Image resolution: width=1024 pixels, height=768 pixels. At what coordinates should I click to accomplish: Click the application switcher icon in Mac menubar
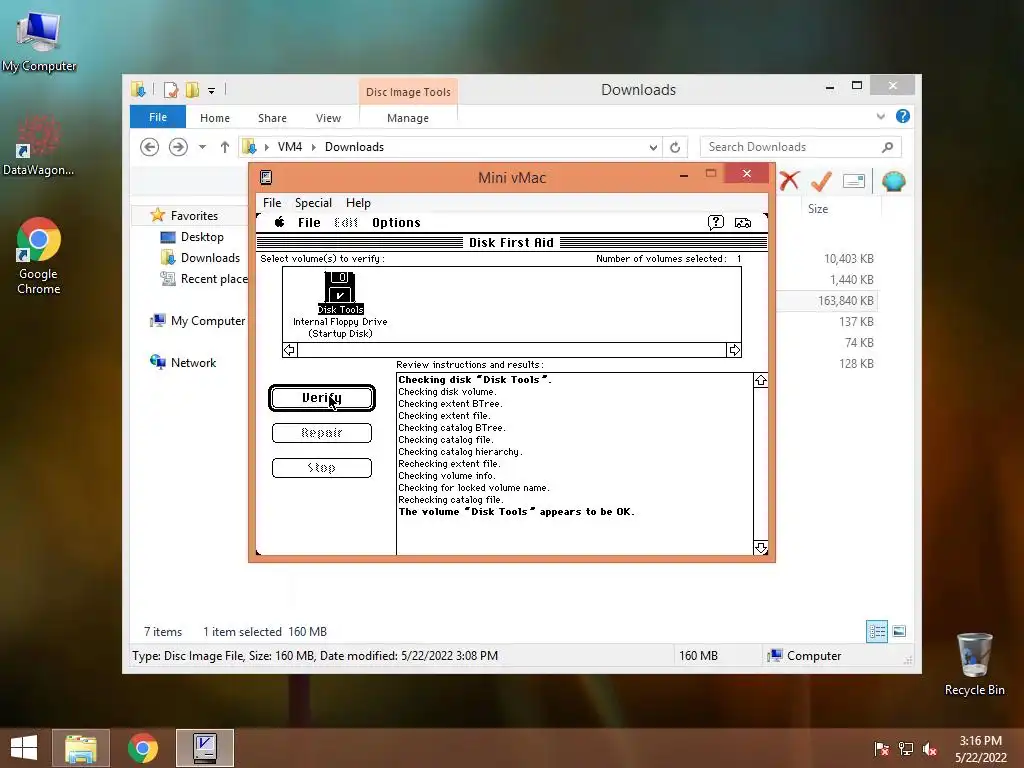(743, 223)
